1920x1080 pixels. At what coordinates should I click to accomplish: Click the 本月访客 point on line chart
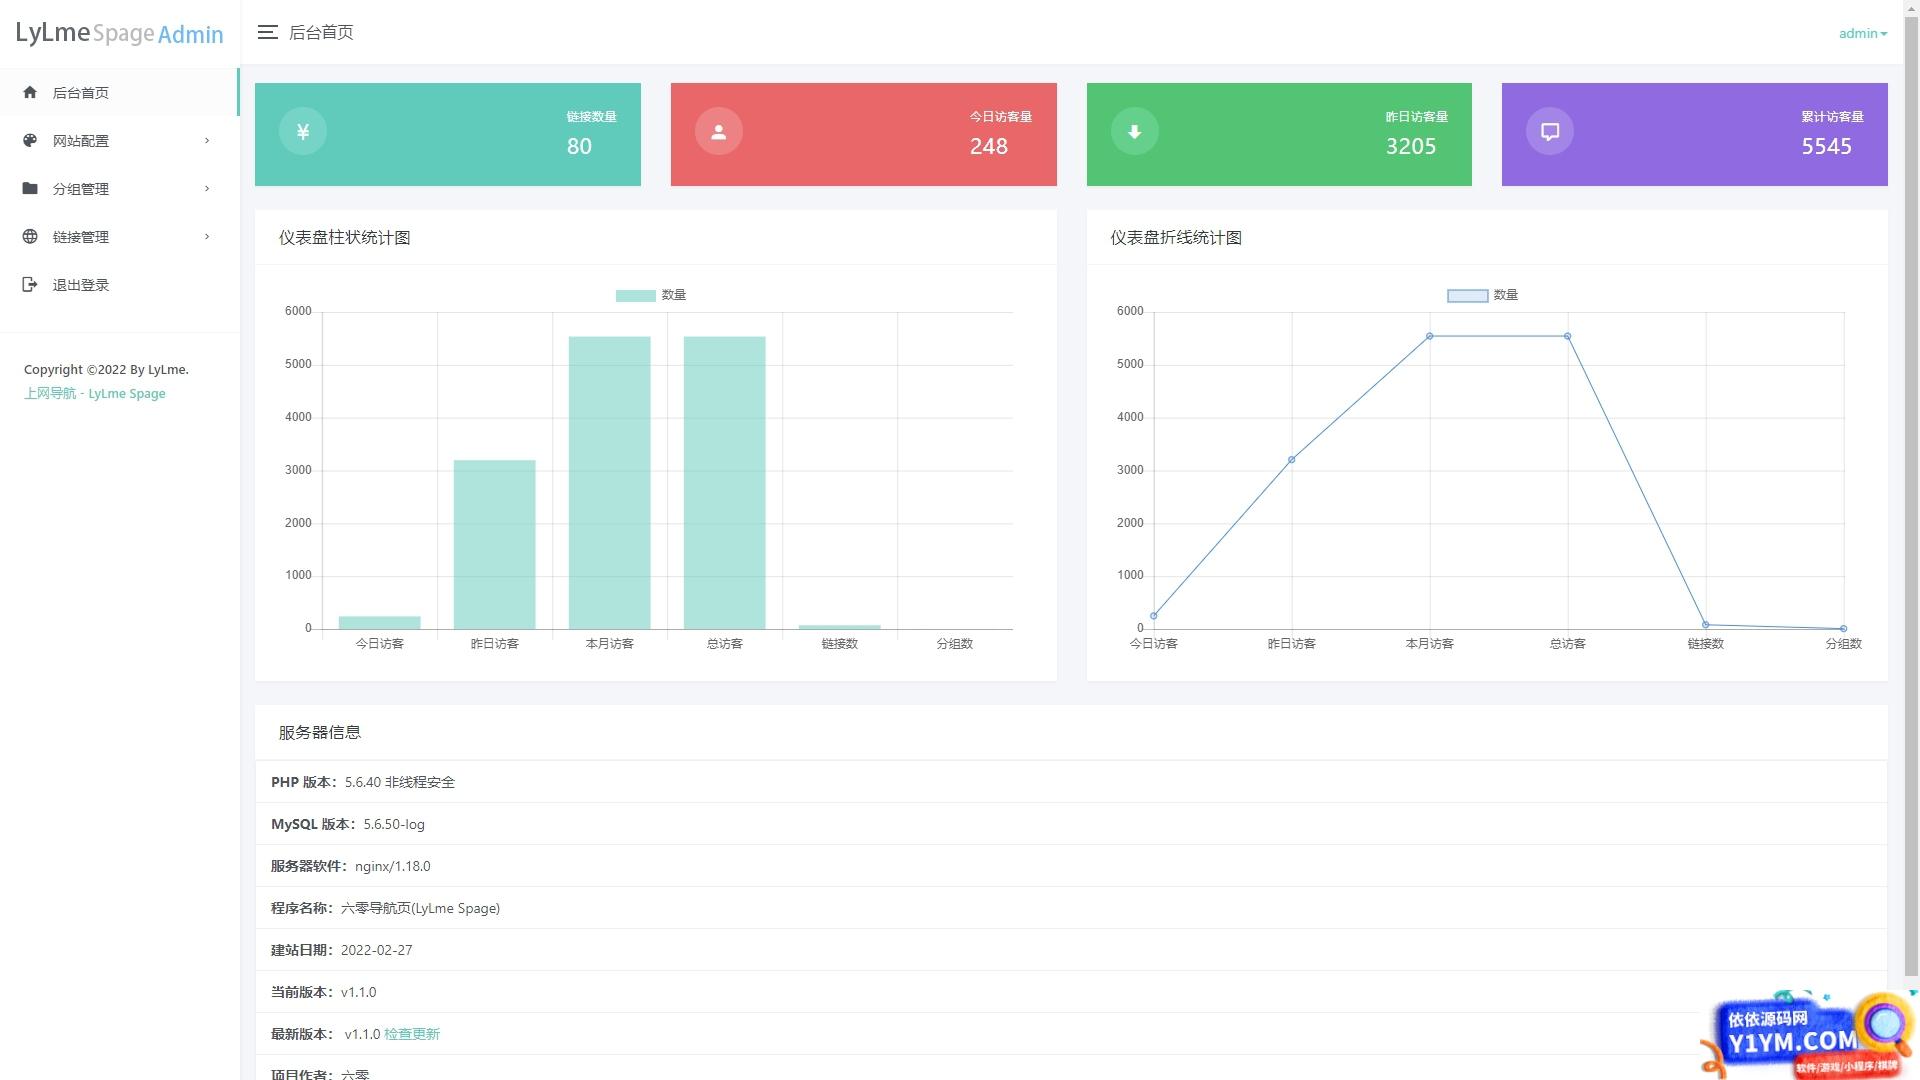1429,336
